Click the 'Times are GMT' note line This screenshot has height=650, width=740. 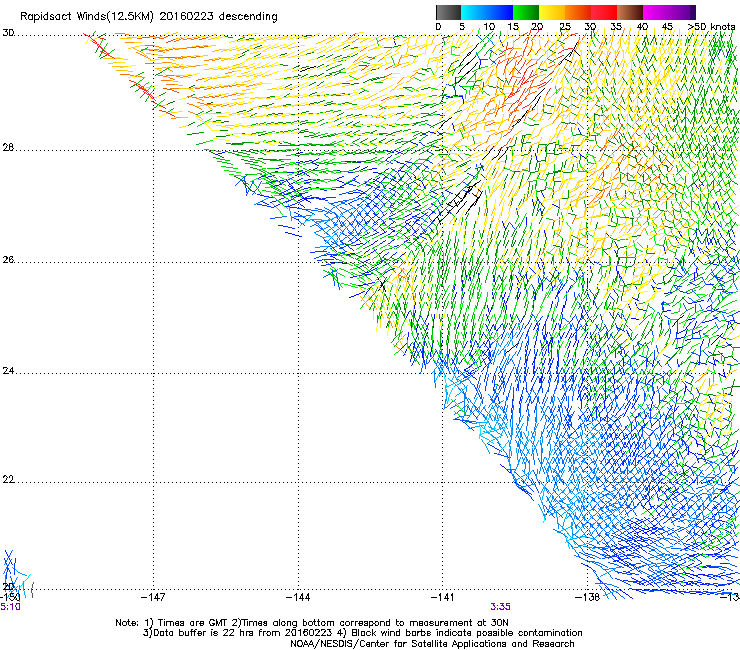tap(312, 623)
